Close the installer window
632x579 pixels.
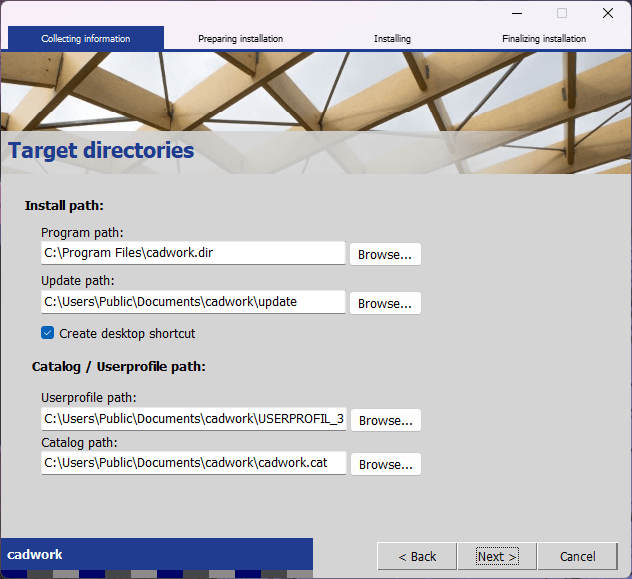tap(608, 13)
